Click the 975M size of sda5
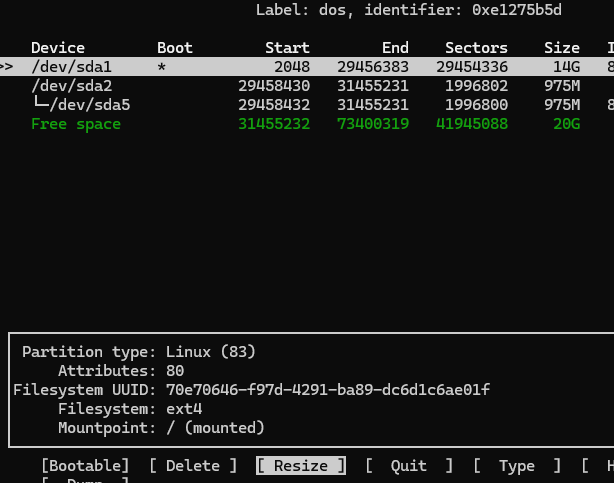614x483 pixels. coord(562,105)
